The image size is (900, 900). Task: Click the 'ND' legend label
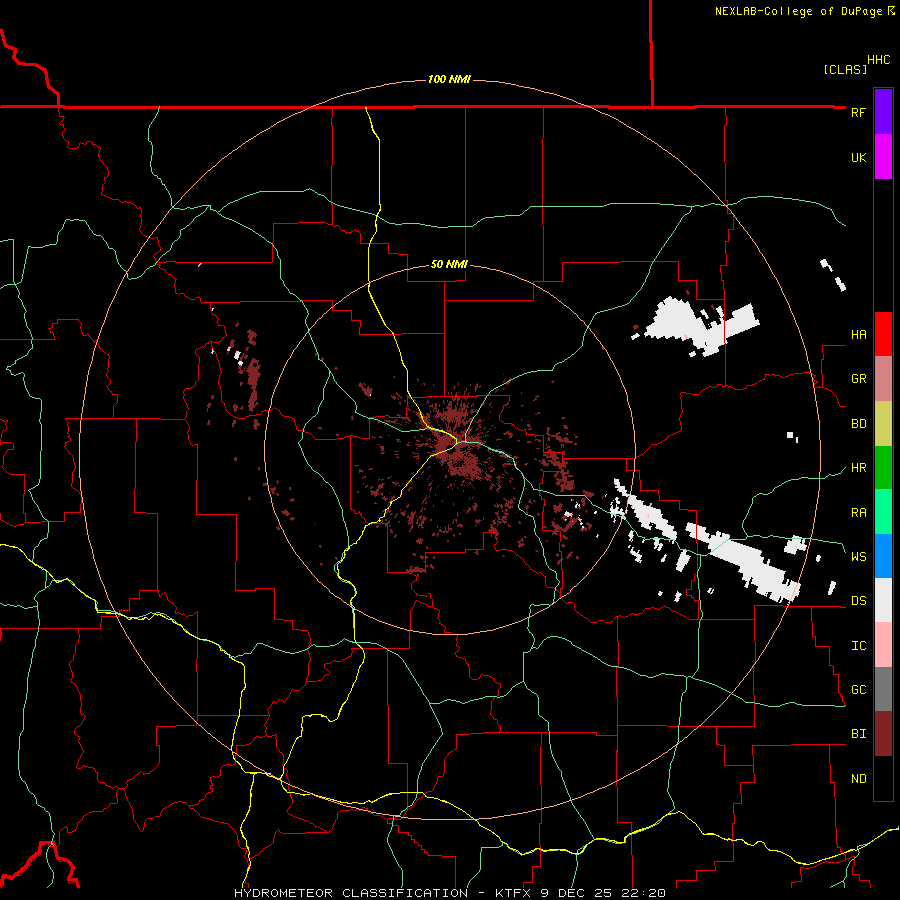coord(858,779)
